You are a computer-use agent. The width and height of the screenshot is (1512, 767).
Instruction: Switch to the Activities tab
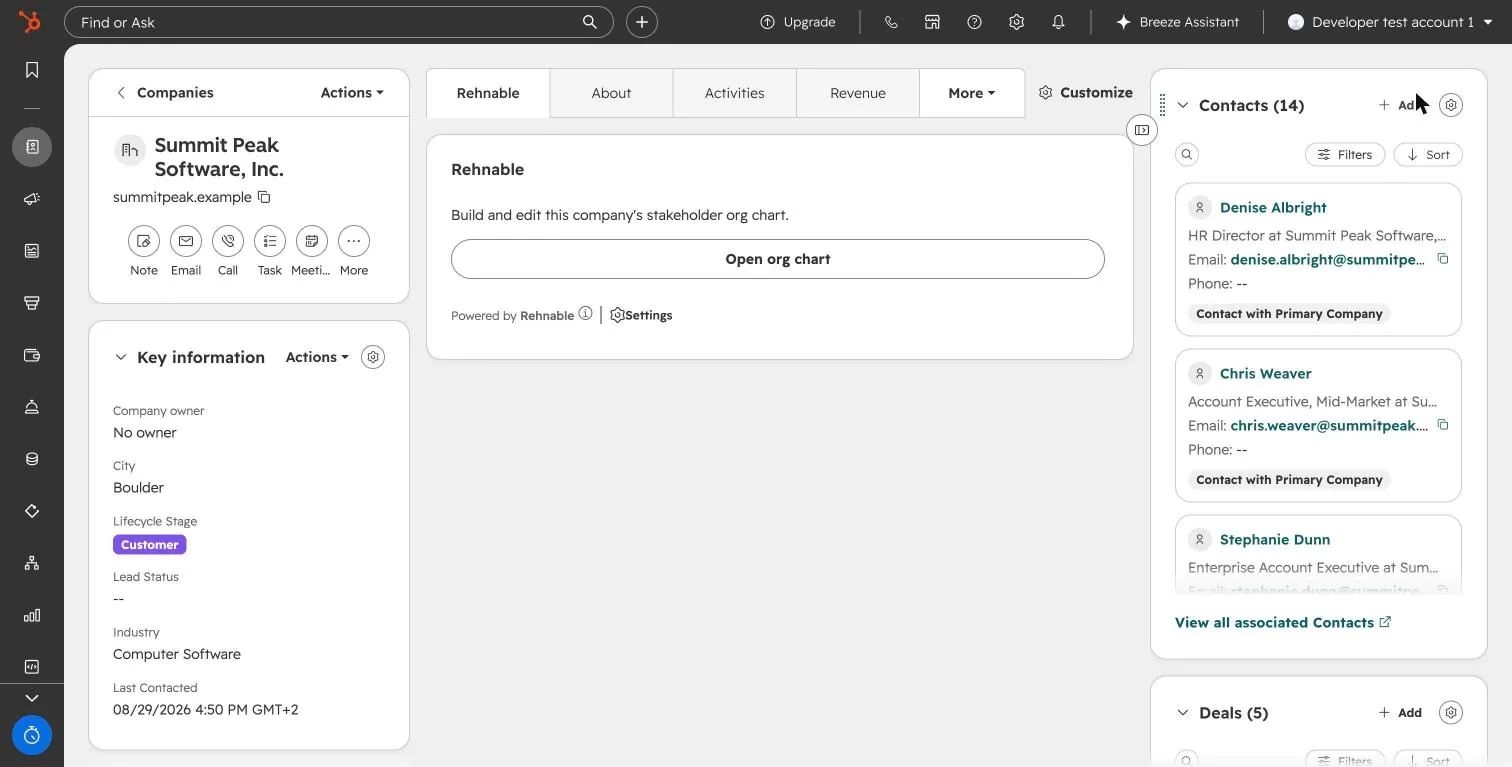pos(735,93)
